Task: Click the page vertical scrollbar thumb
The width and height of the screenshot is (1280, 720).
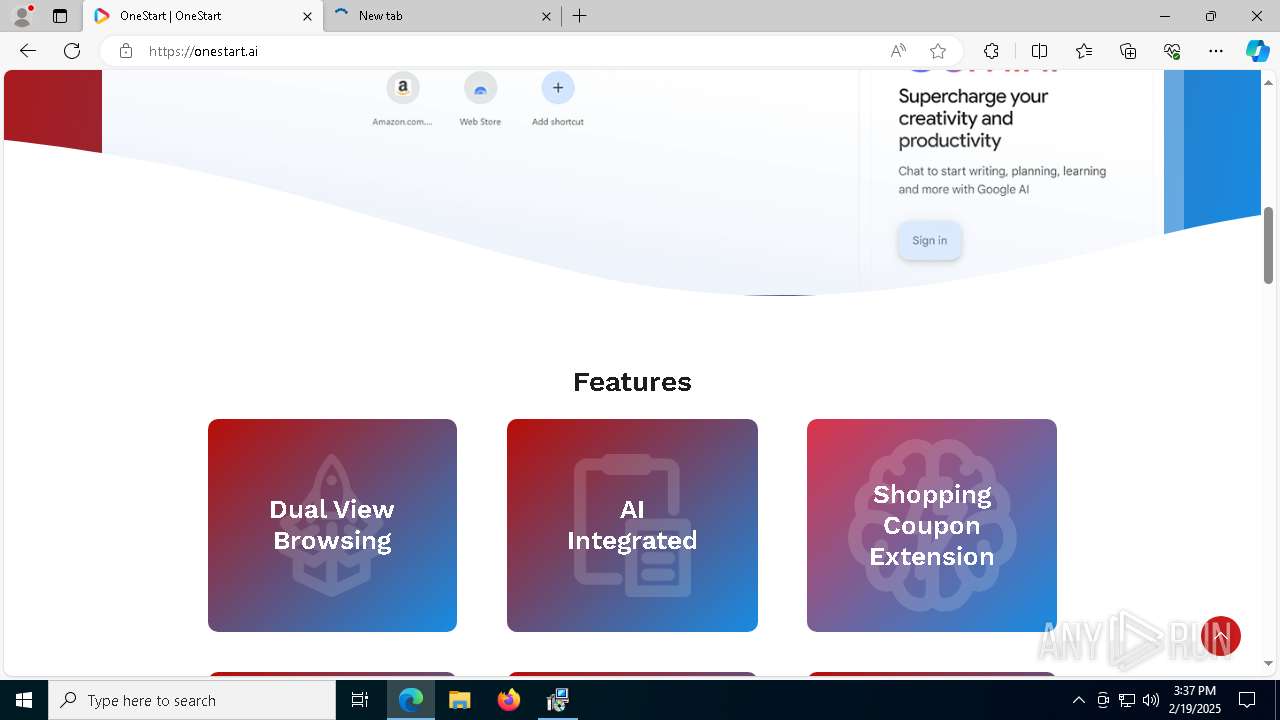Action: point(1268,245)
